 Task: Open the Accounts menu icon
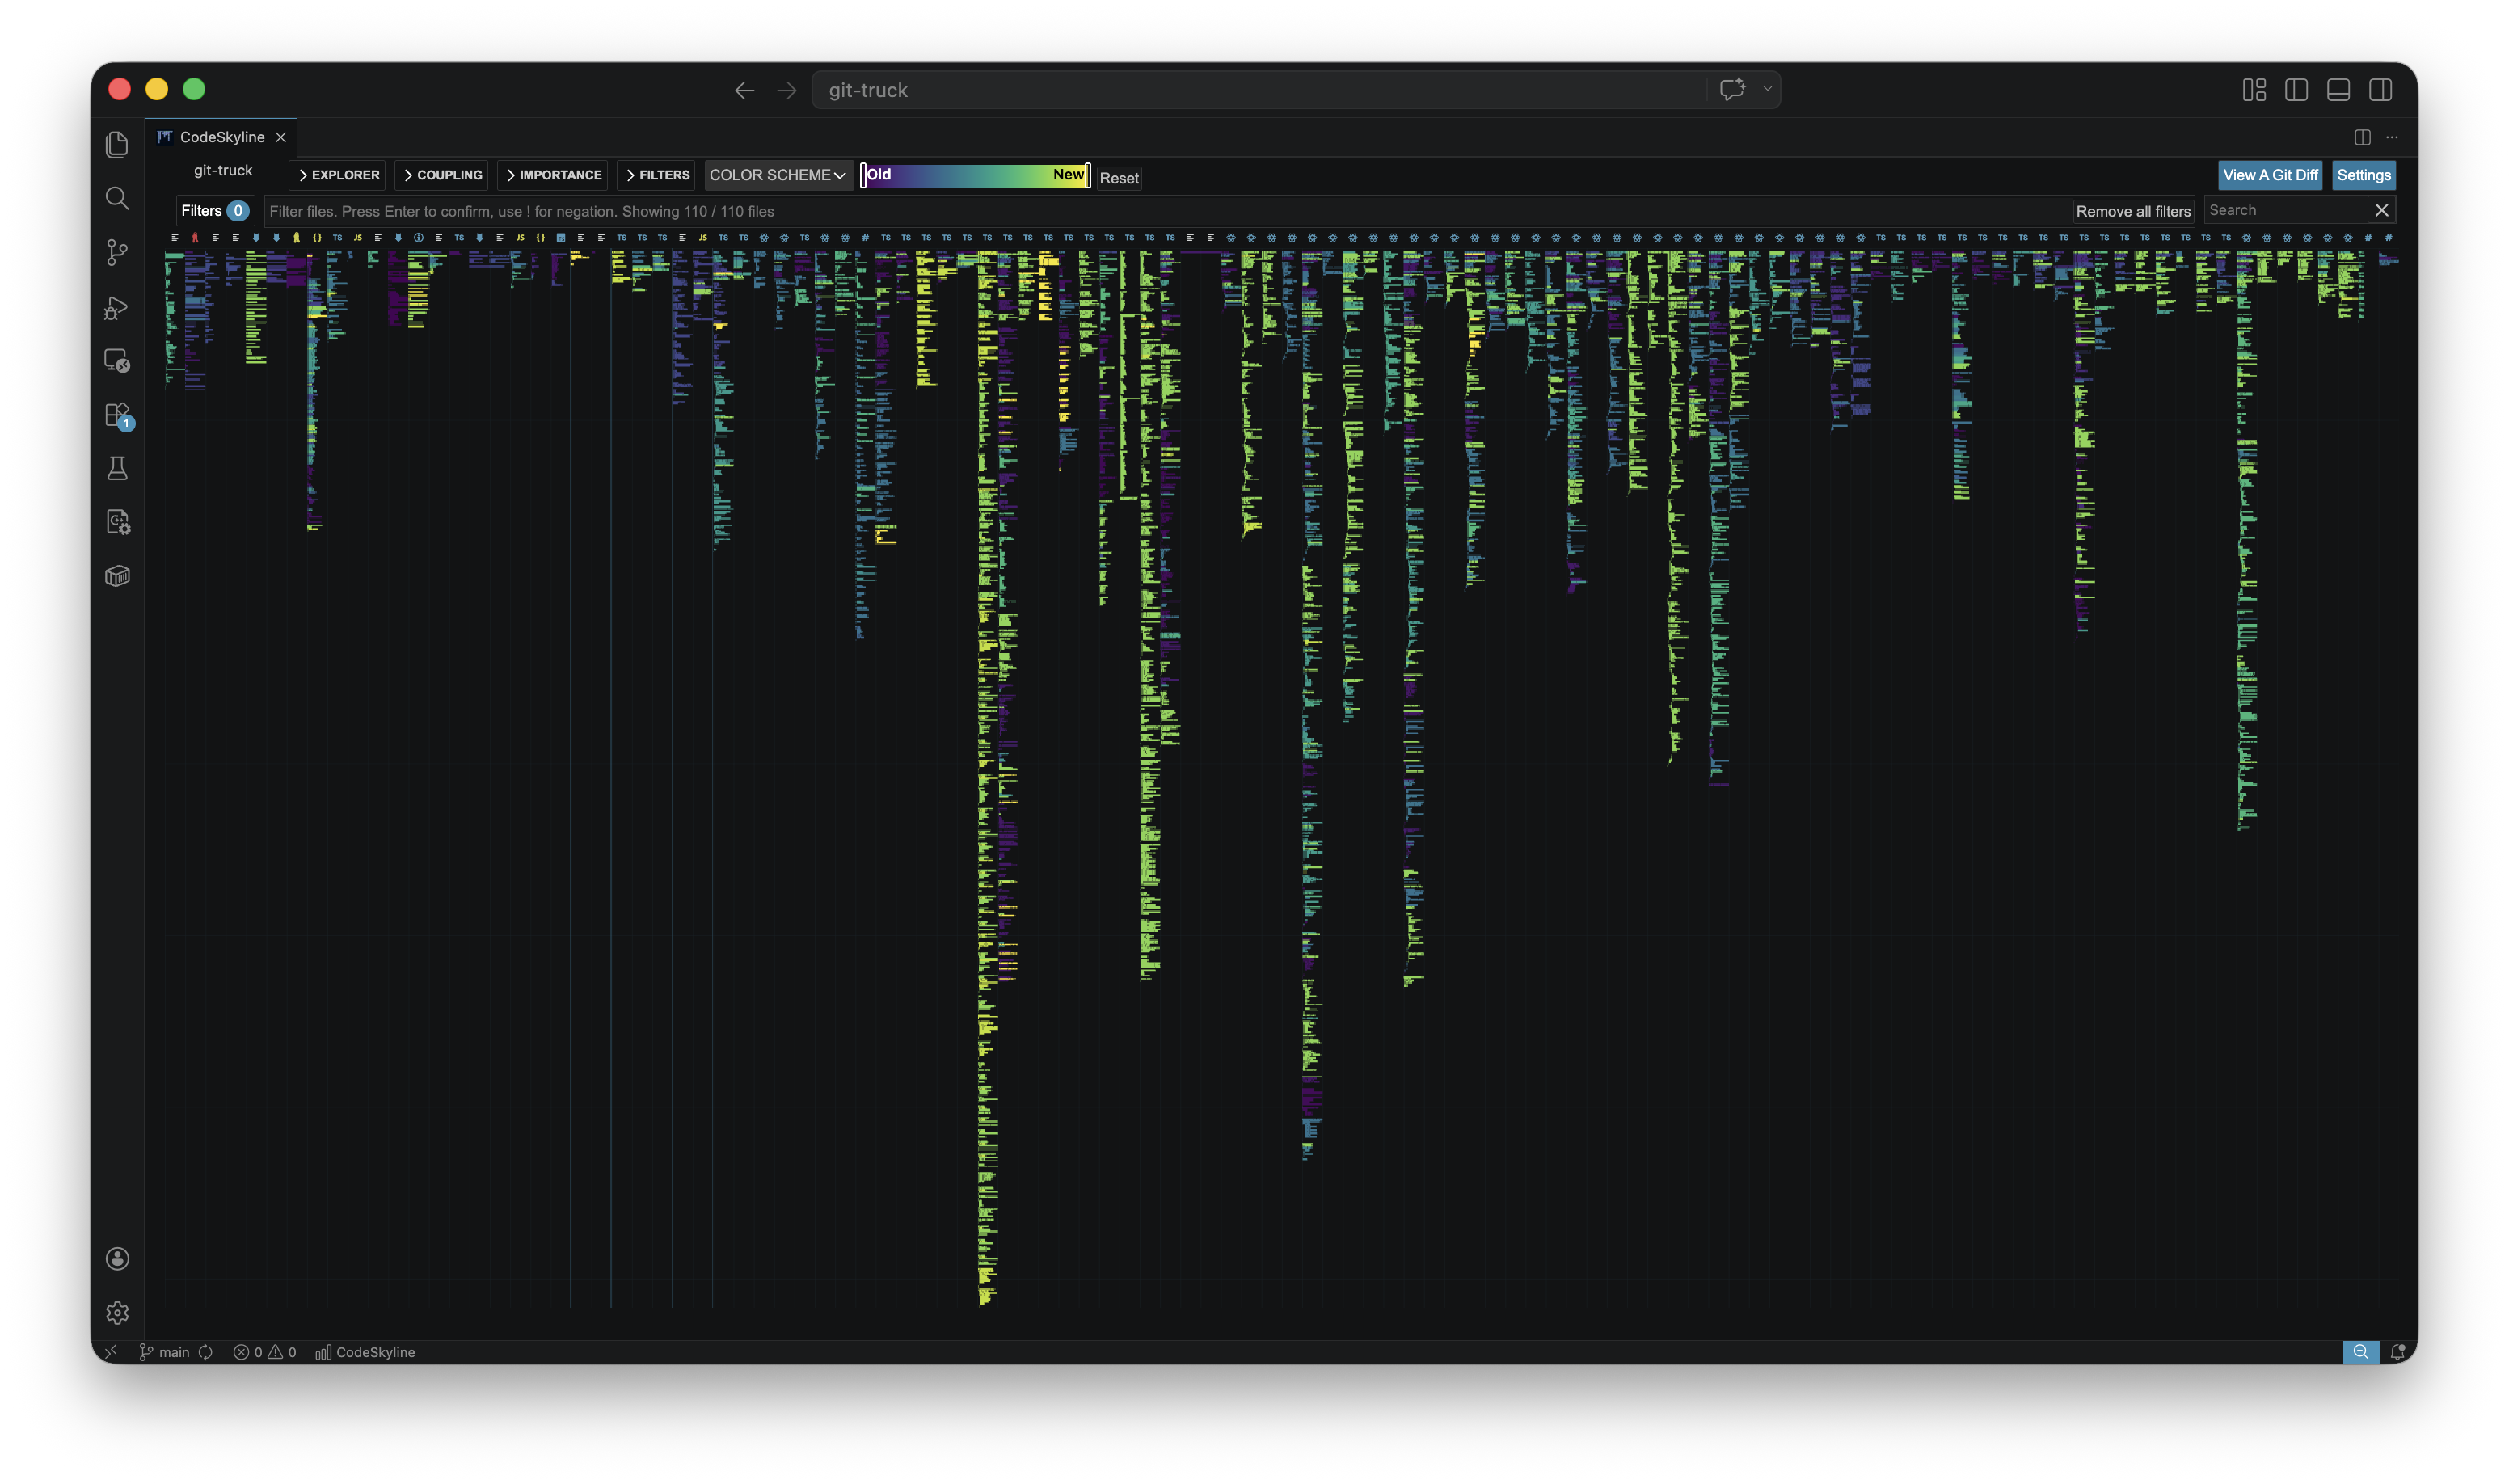pos(117,1258)
